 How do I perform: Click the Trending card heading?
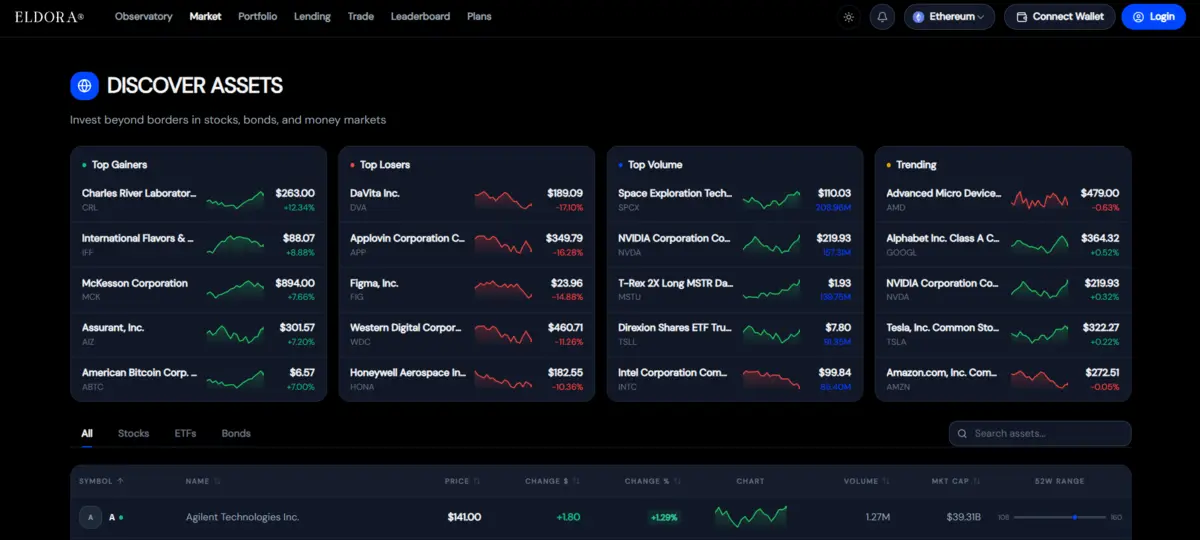click(916, 165)
